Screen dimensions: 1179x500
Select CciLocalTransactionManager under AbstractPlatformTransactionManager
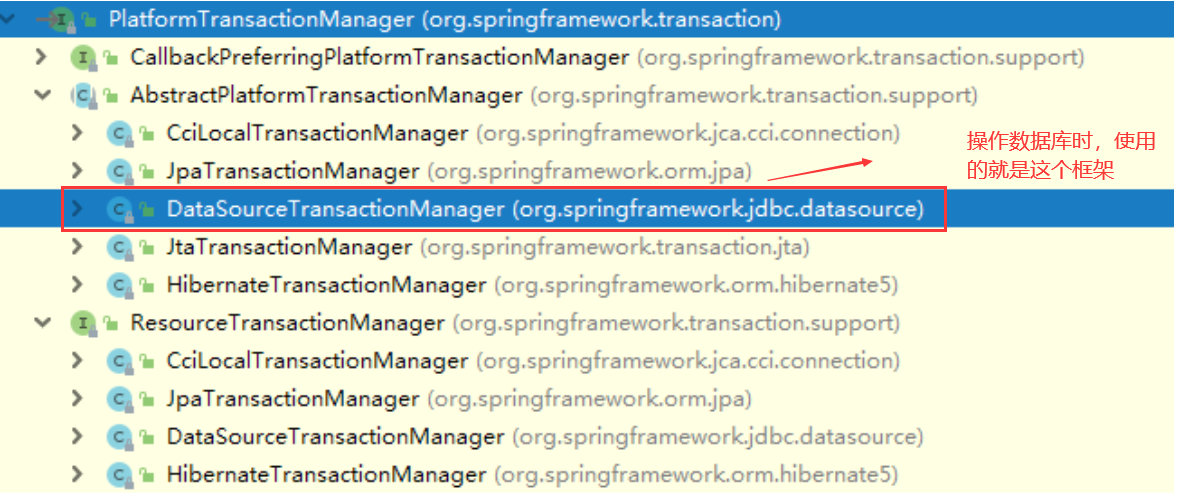(x=317, y=133)
